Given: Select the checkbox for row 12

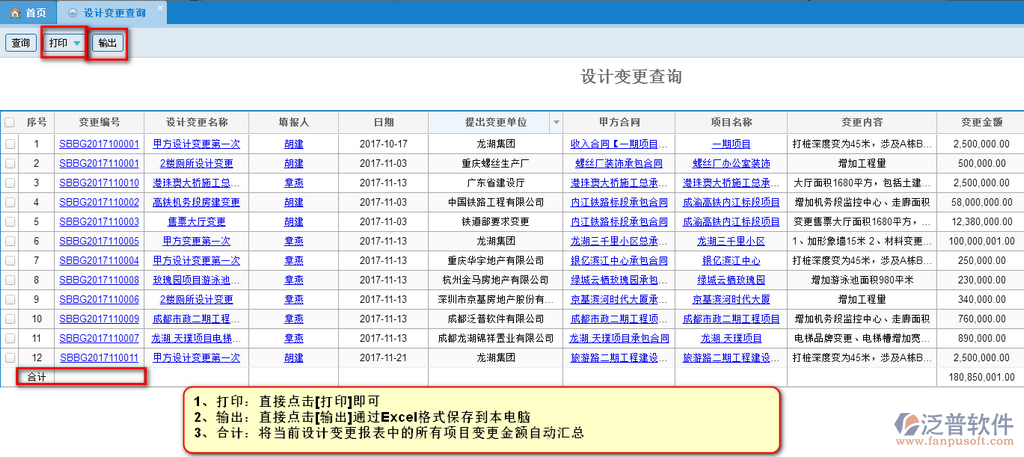Looking at the screenshot, I should [x=10, y=357].
